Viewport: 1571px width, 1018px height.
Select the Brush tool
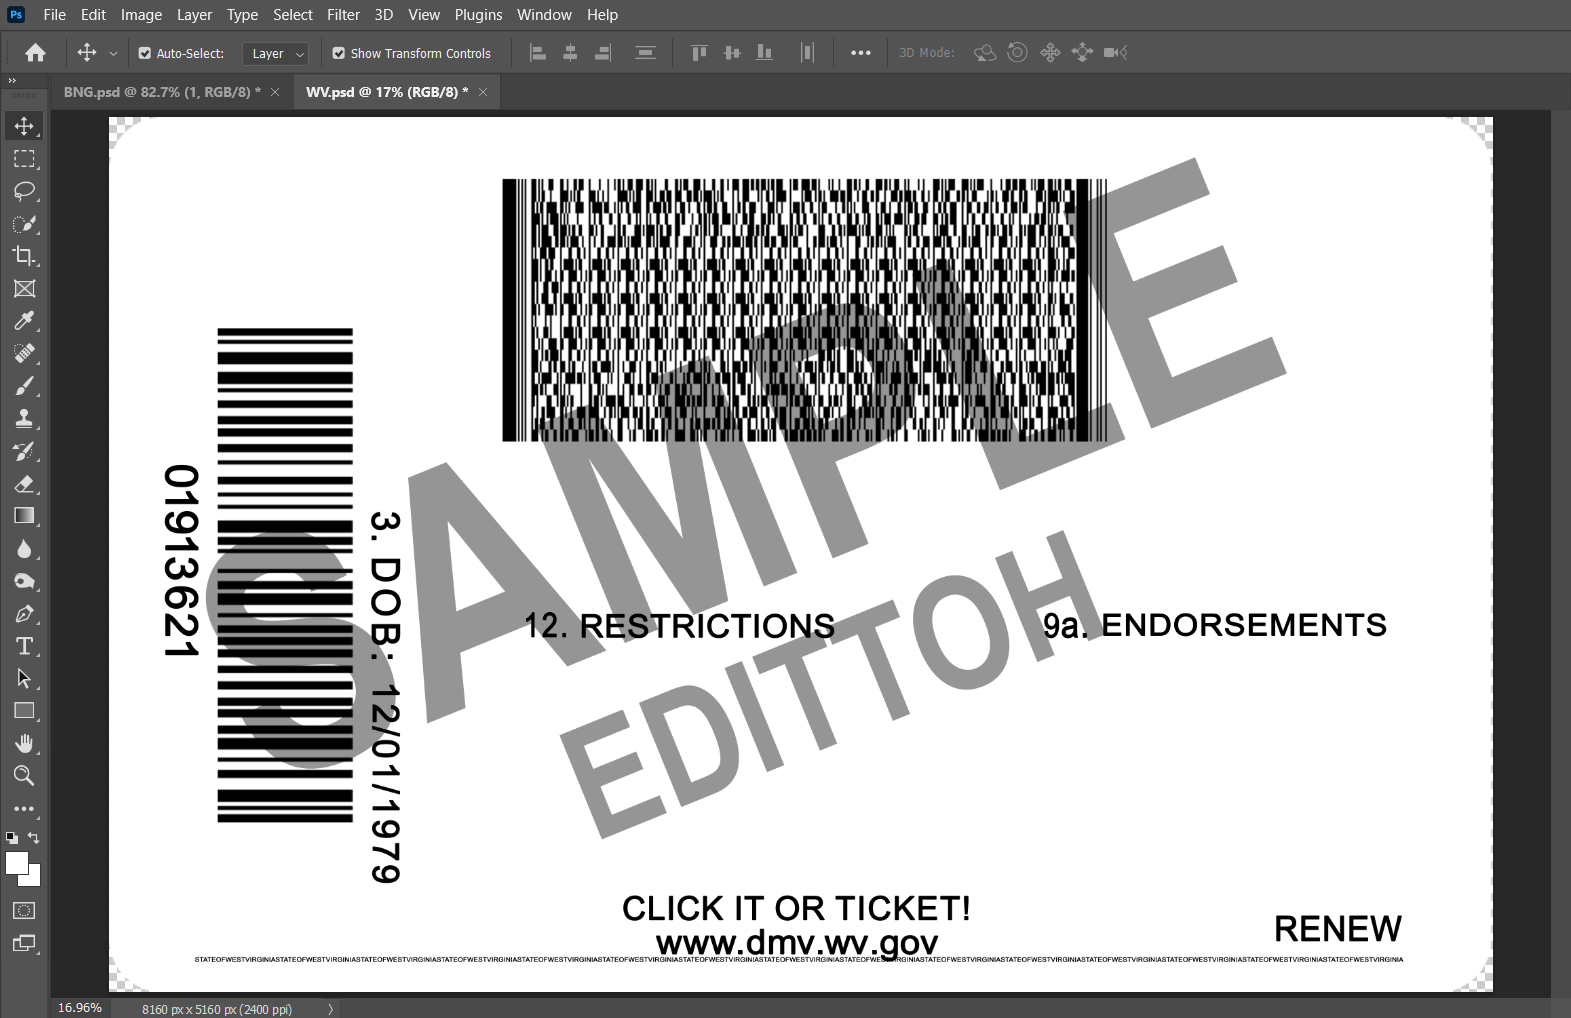tap(24, 386)
